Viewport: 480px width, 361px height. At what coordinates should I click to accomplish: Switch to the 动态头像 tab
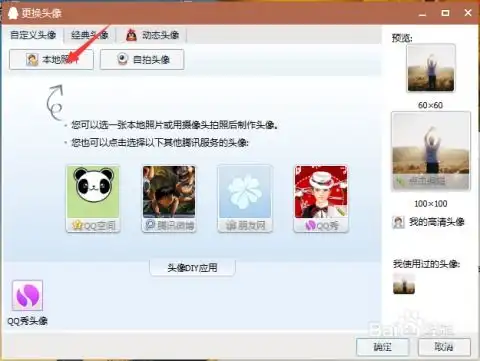(153, 35)
